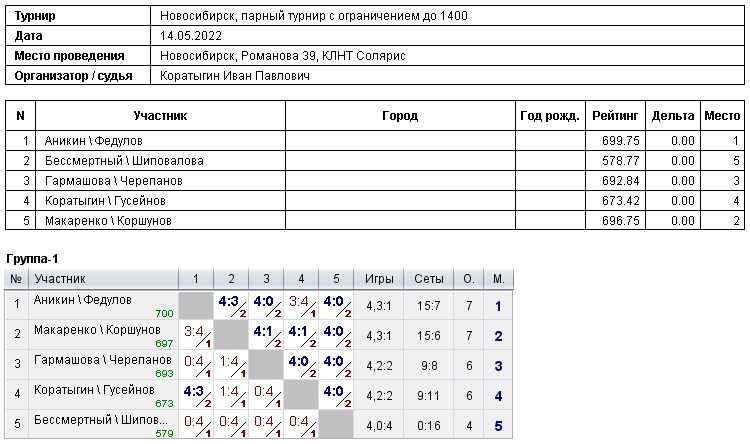Click the Сеты column header
The width and height of the screenshot is (750, 444).
tap(428, 278)
